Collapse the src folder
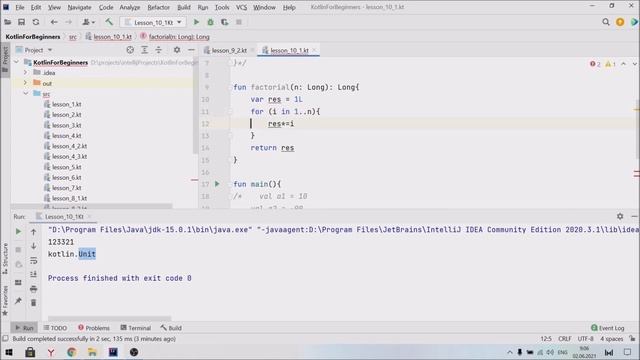Screen dimensions: 640x360 [25, 93]
